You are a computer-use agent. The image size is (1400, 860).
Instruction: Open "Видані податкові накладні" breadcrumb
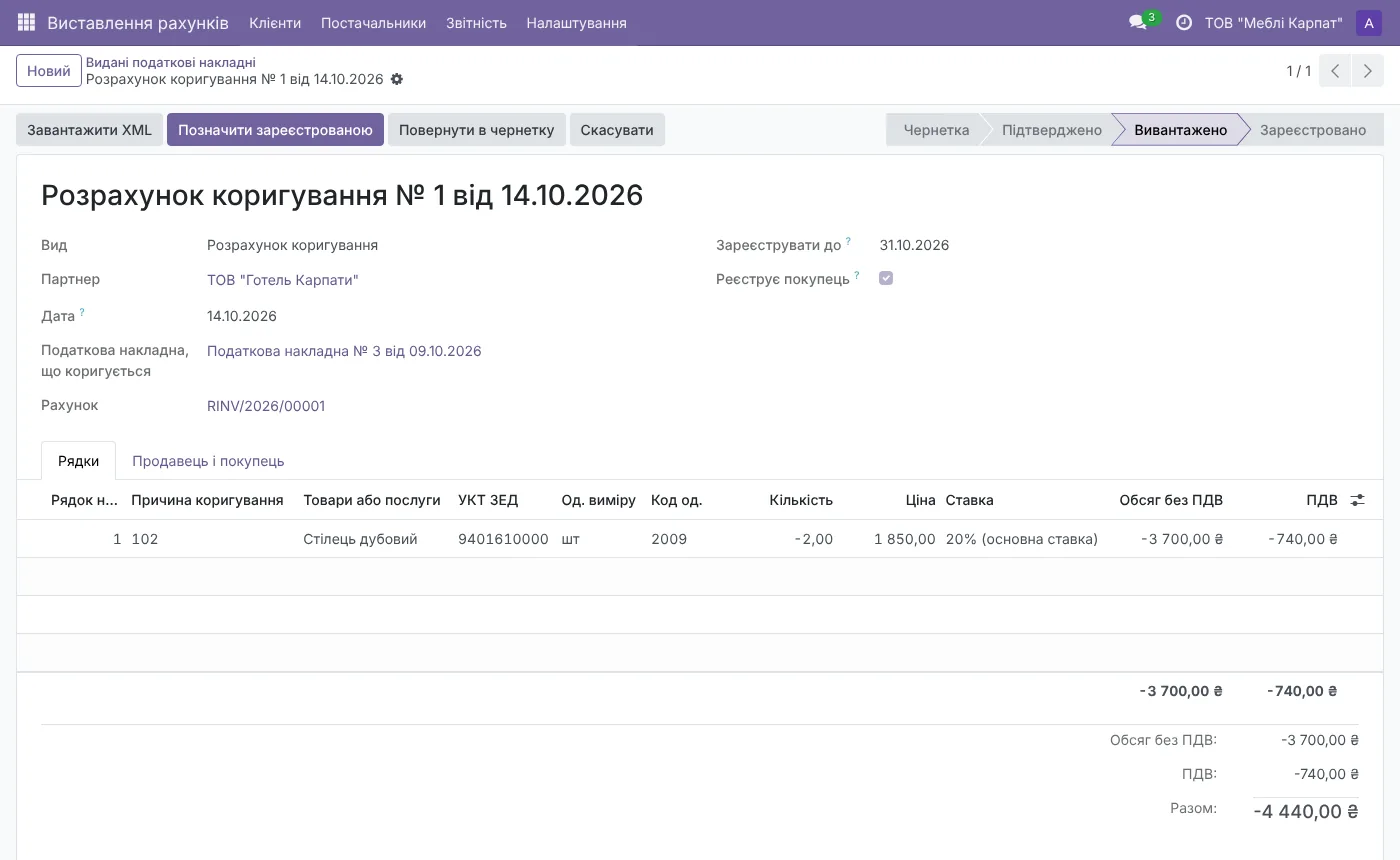(x=170, y=62)
